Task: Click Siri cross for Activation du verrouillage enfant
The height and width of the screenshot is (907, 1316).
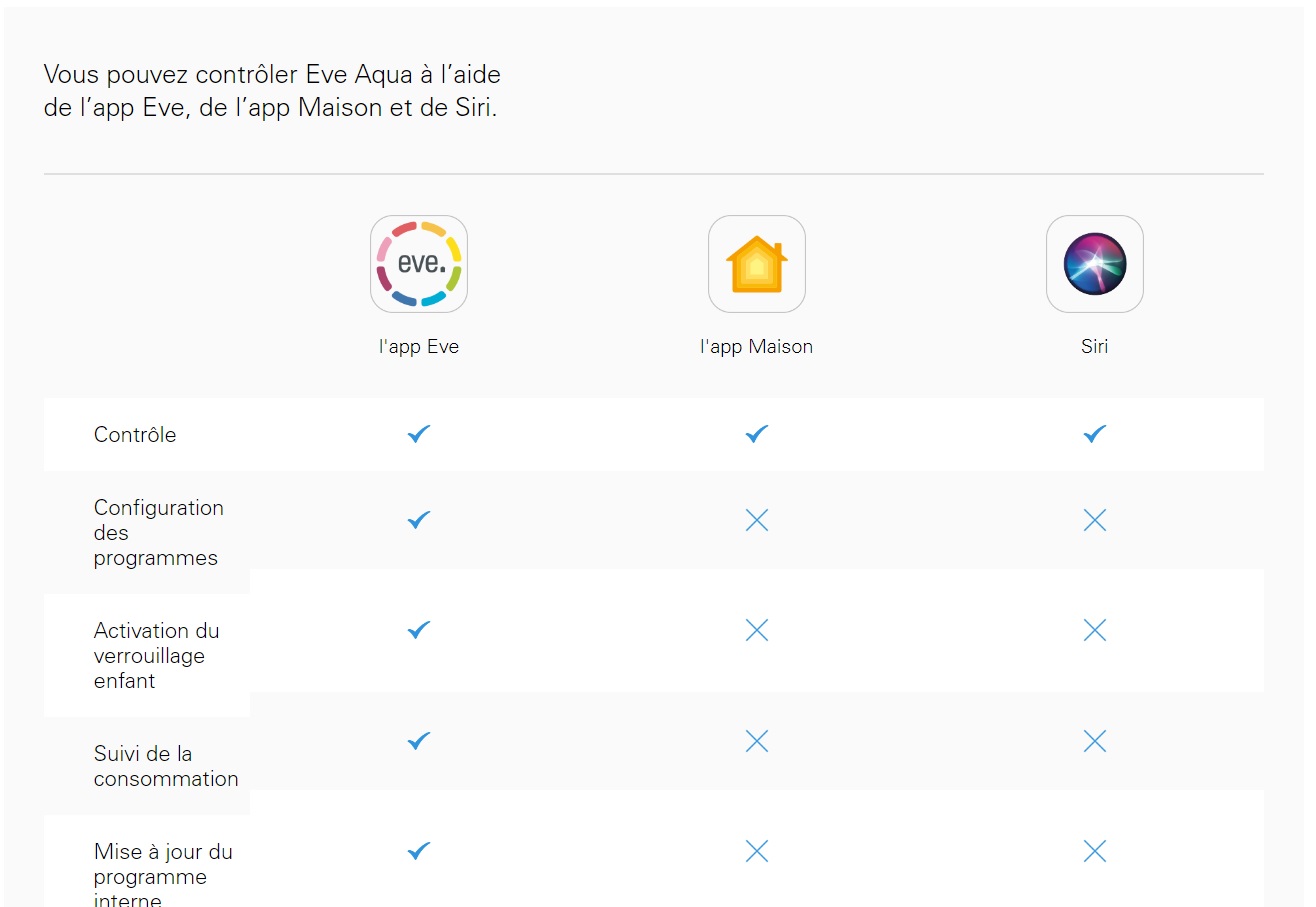Action: coord(1095,630)
